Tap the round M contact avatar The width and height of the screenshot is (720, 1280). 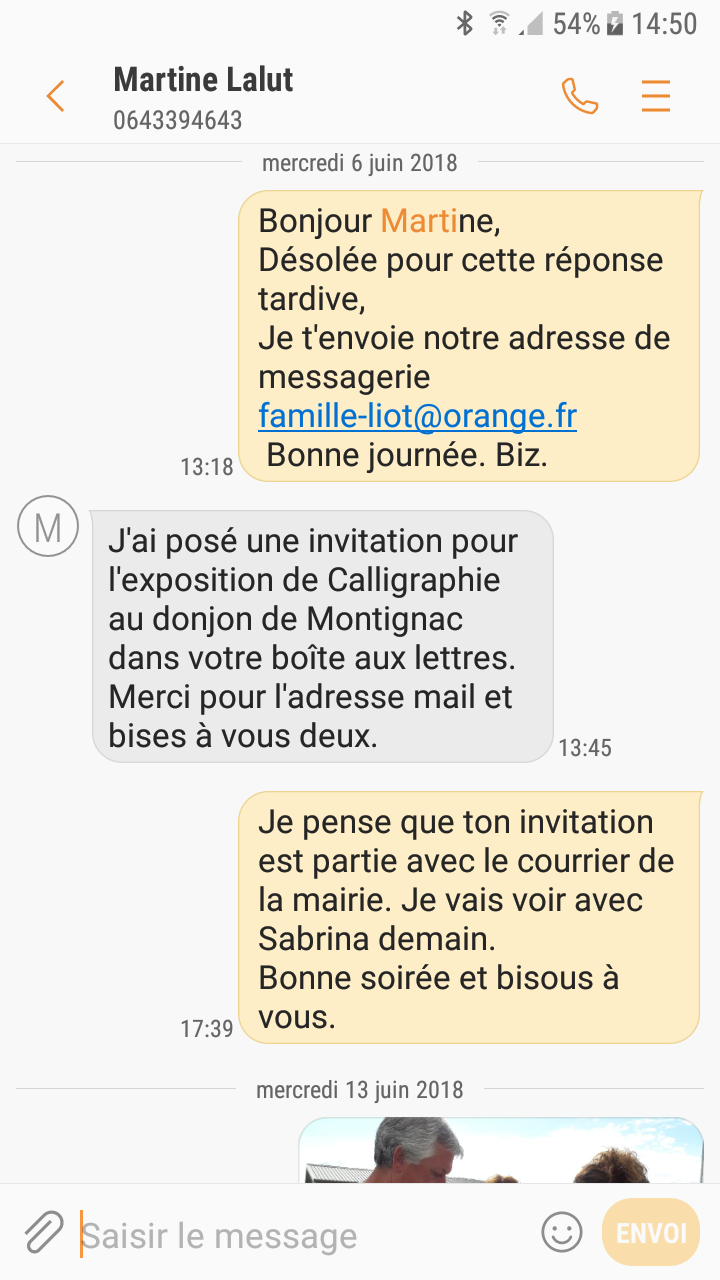point(47,526)
